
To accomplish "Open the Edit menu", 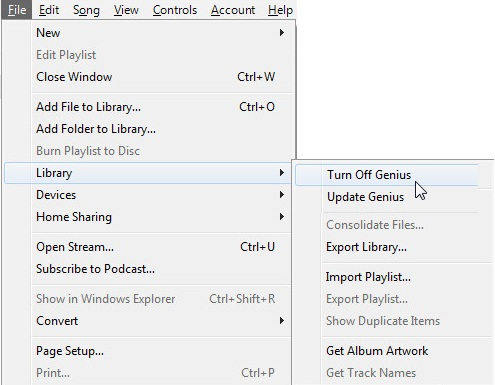I will tap(49, 10).
